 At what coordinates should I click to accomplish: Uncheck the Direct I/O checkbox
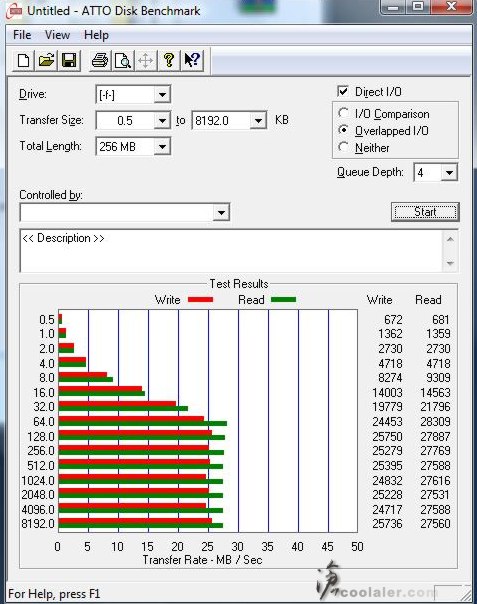[343, 91]
